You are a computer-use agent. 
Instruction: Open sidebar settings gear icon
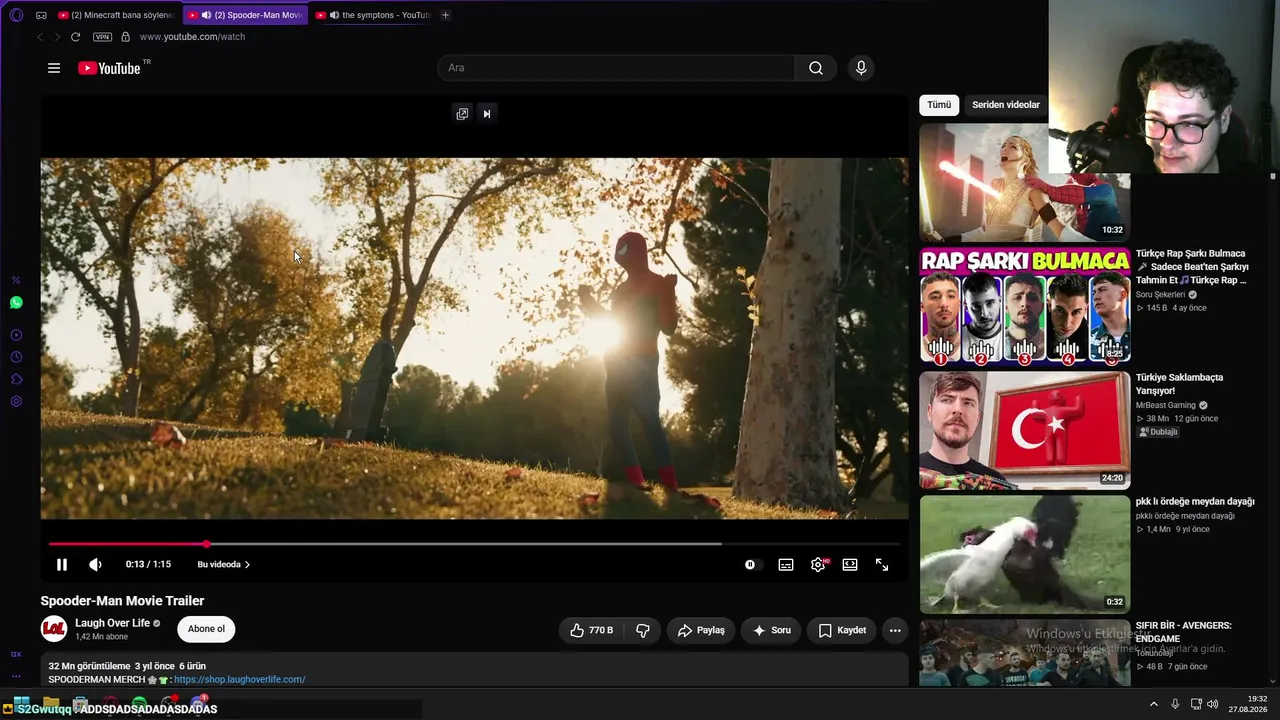16,401
